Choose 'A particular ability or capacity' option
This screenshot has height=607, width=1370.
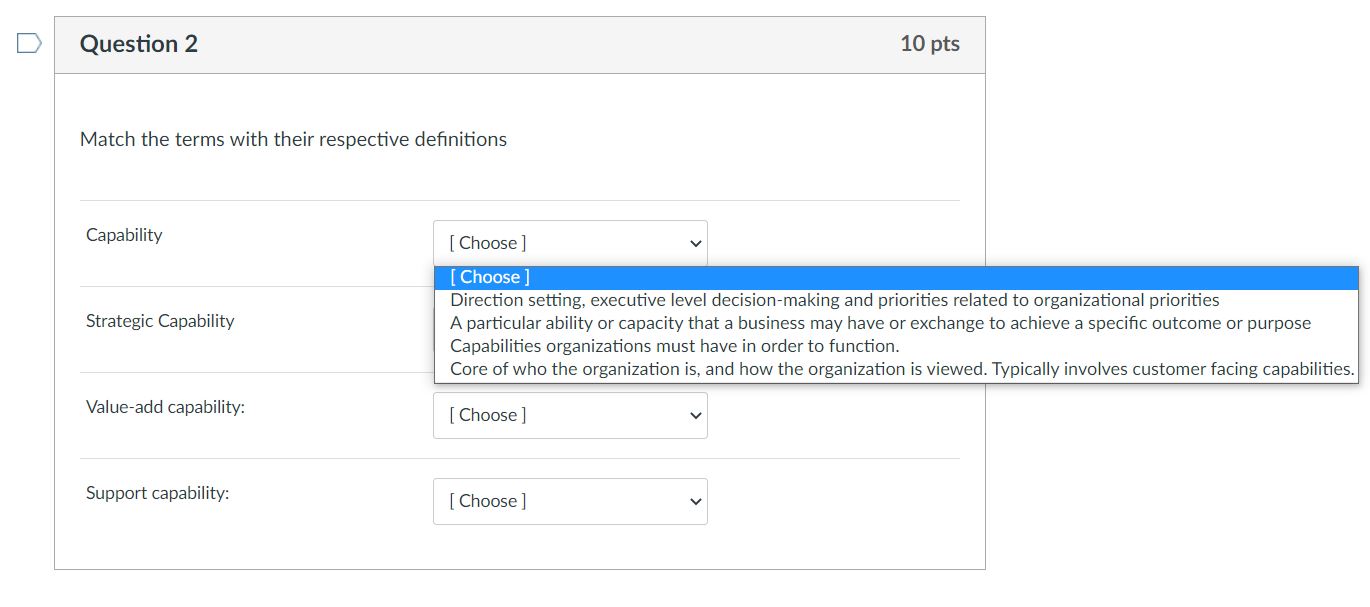coord(896,323)
